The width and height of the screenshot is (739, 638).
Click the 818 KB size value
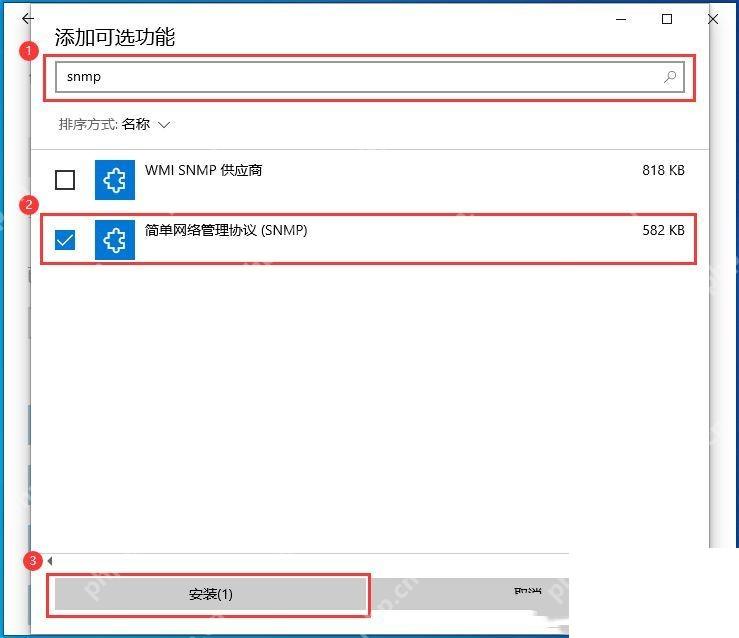coord(663,170)
